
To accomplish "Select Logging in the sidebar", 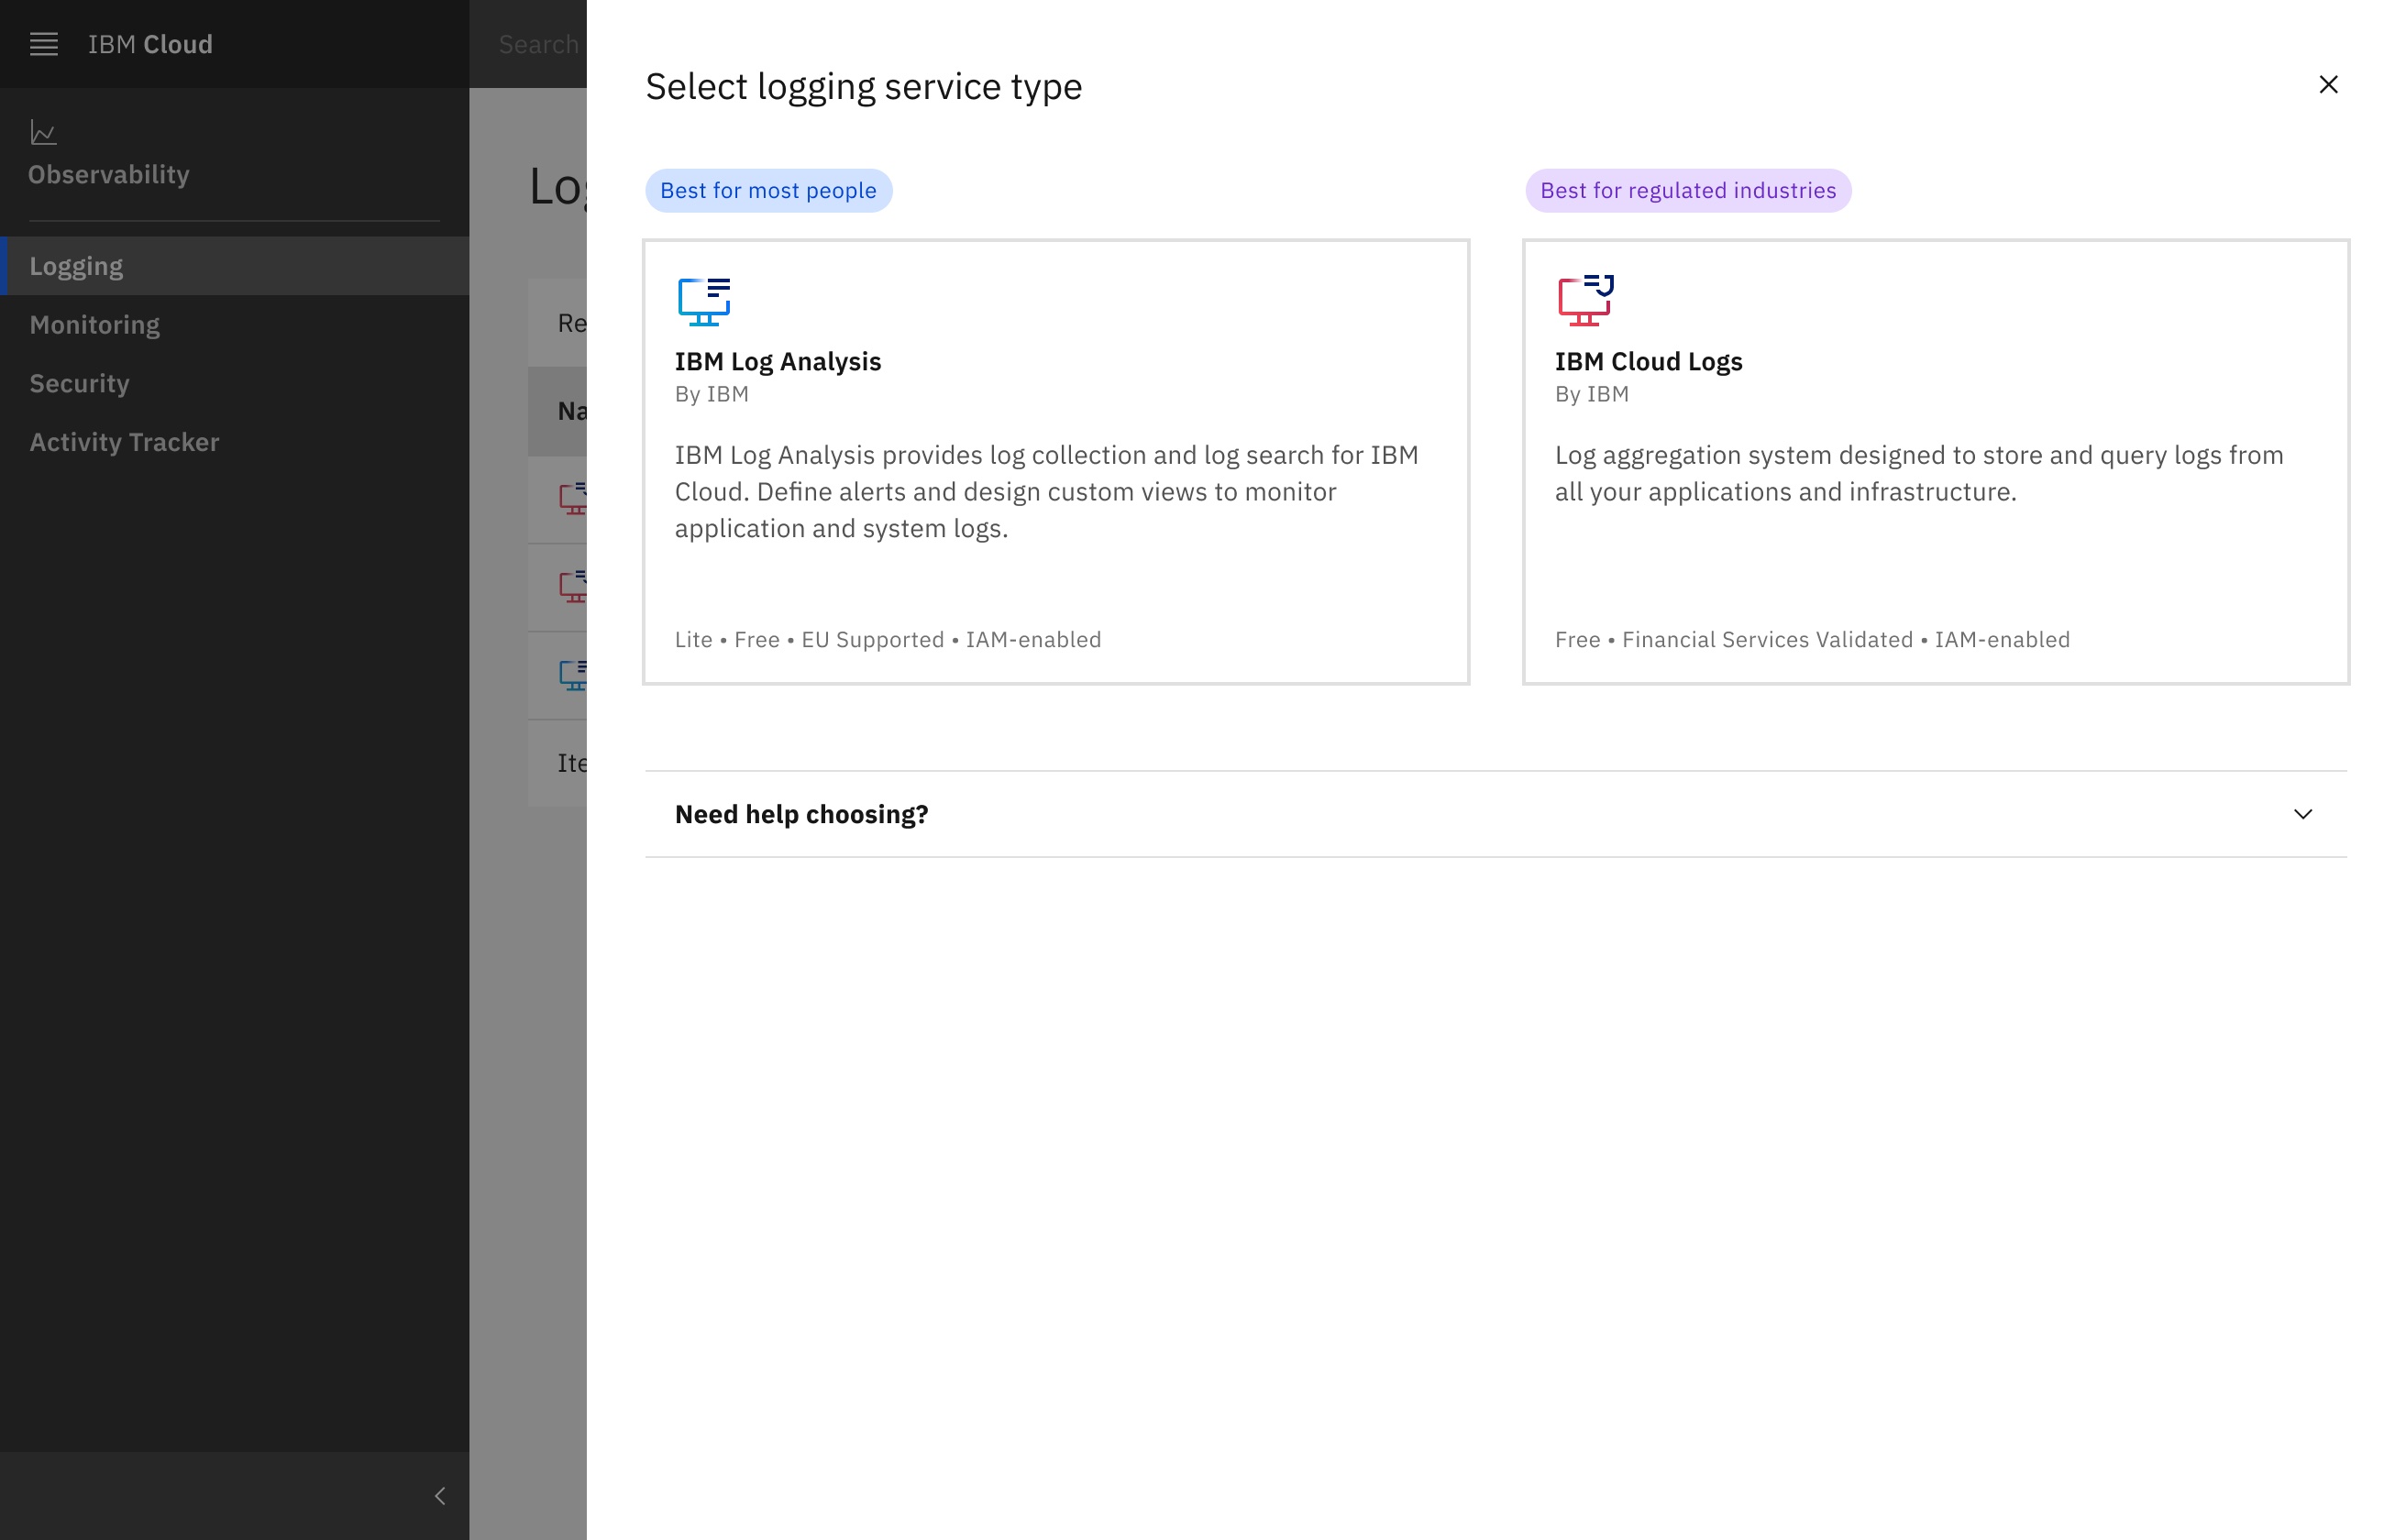I will [234, 266].
